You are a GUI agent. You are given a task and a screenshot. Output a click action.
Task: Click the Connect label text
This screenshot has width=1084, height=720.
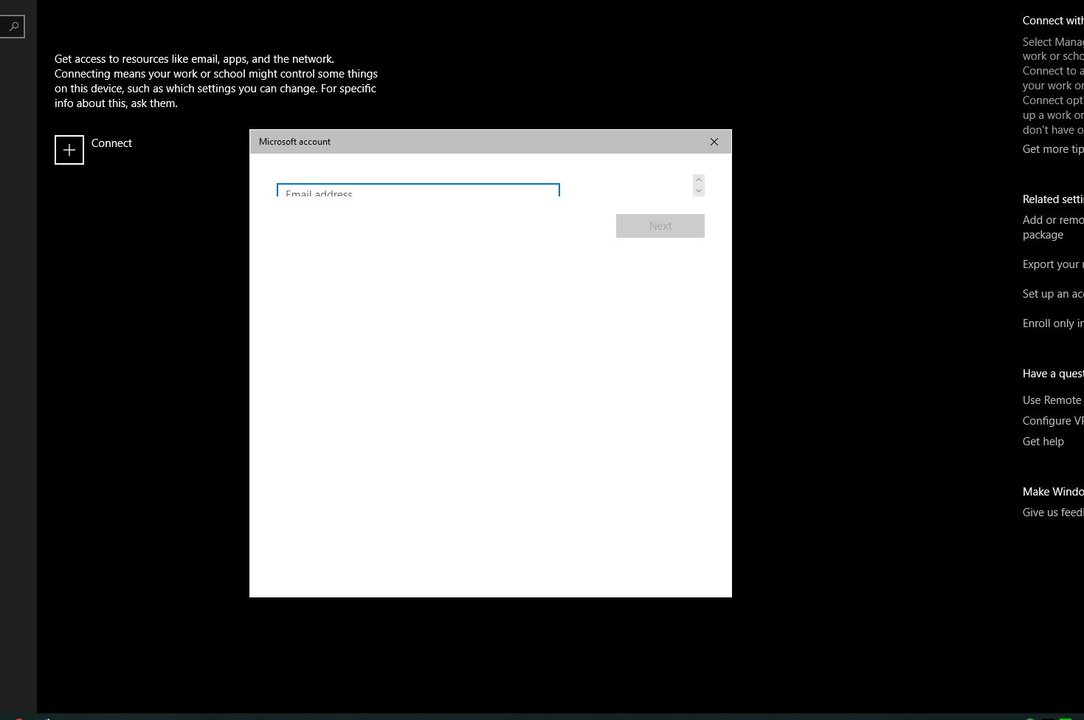[x=111, y=143]
